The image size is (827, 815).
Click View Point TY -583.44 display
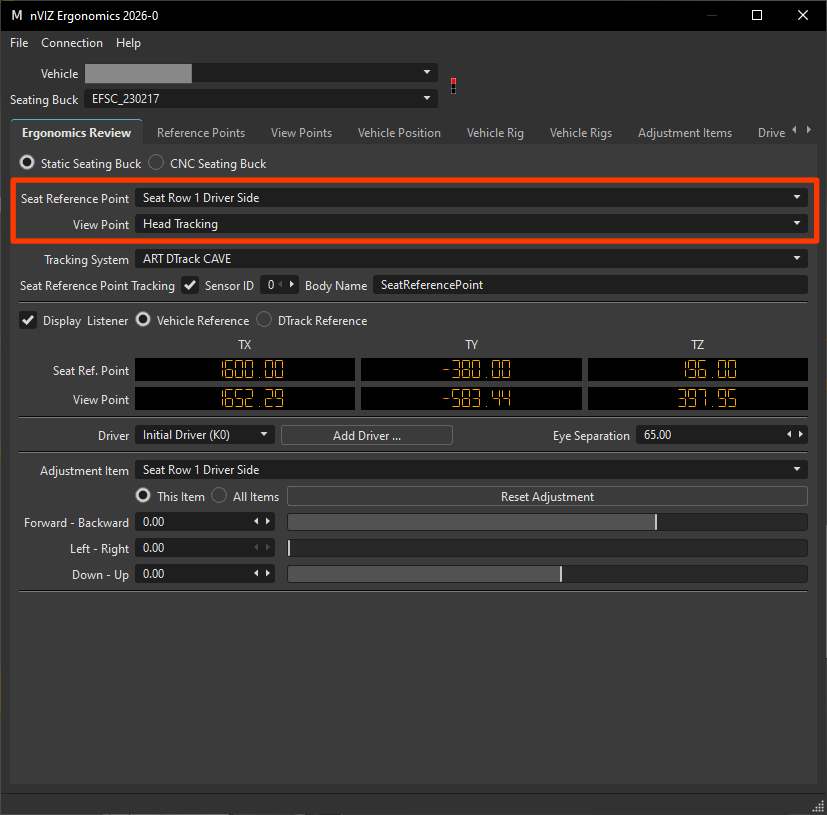click(471, 398)
